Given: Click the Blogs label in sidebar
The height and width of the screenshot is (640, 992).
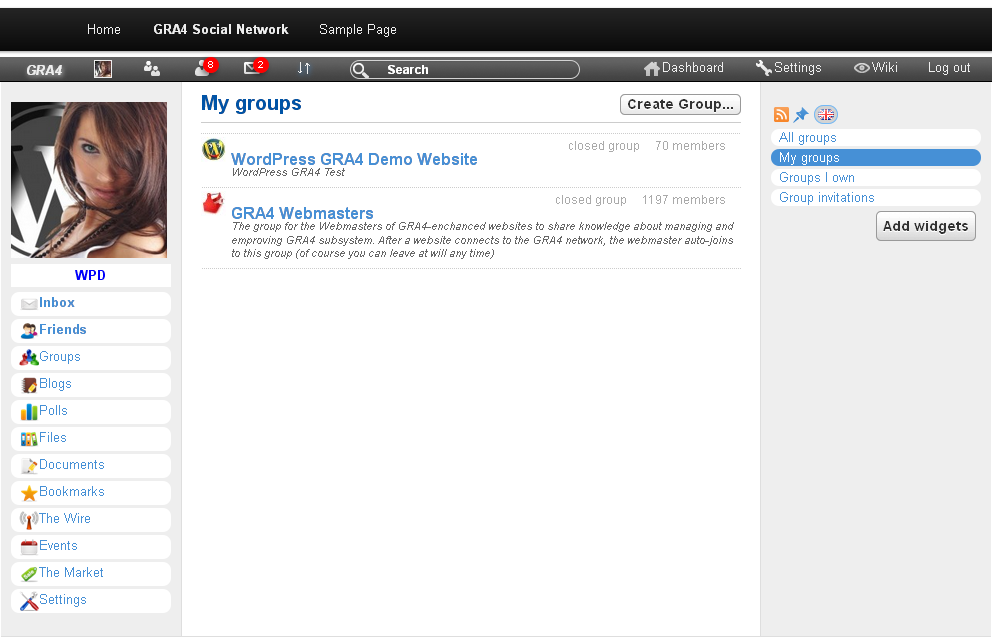Looking at the screenshot, I should (x=56, y=384).
